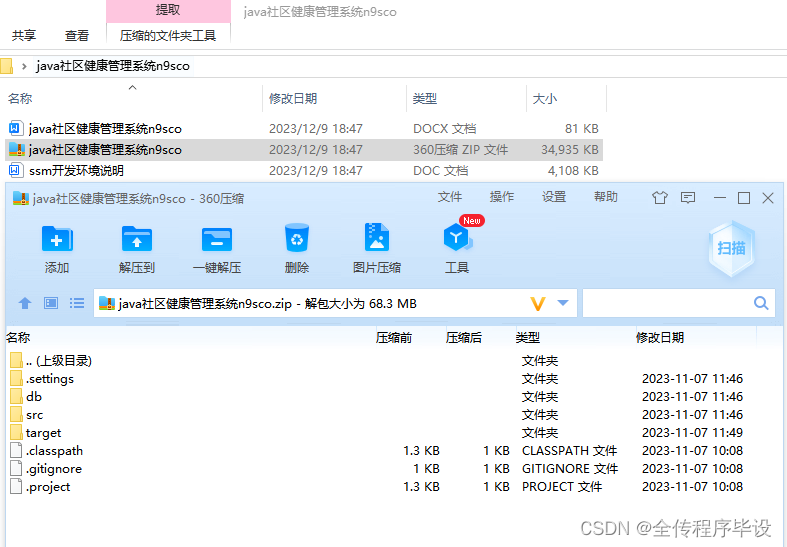Click the 2023-11-07 11:49 date of target
The image size is (787, 547).
pos(692,433)
